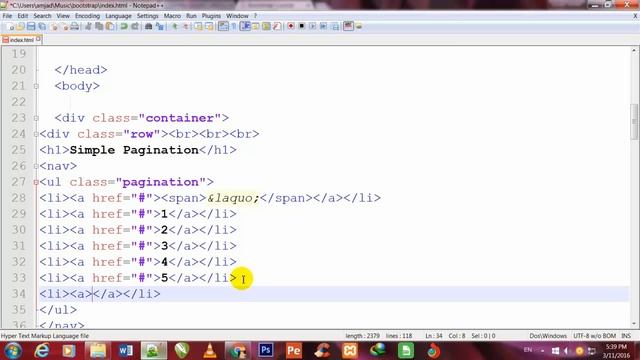The height and width of the screenshot is (360, 640).
Task: Undo the last edit with the Undo icon
Action: tap(124, 27)
